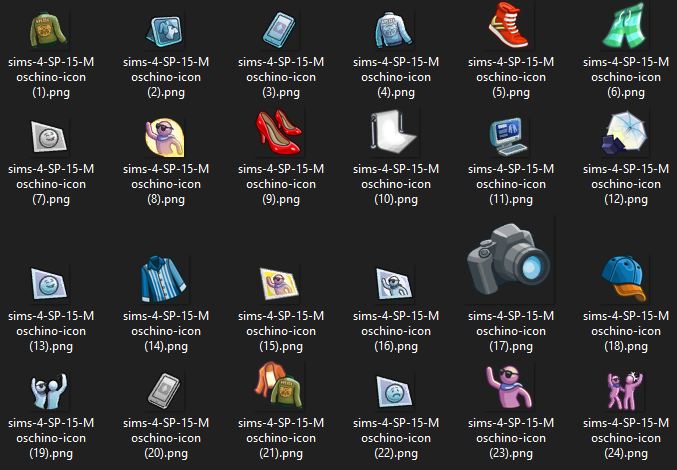Image resolution: width=677 pixels, height=470 pixels.
Task: Click the orange and green jackets icon (21)
Action: tap(279, 385)
